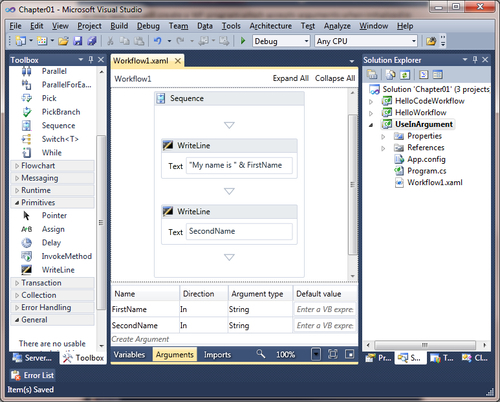Click Collapse All in the designer
The width and height of the screenshot is (500, 402).
click(x=335, y=78)
